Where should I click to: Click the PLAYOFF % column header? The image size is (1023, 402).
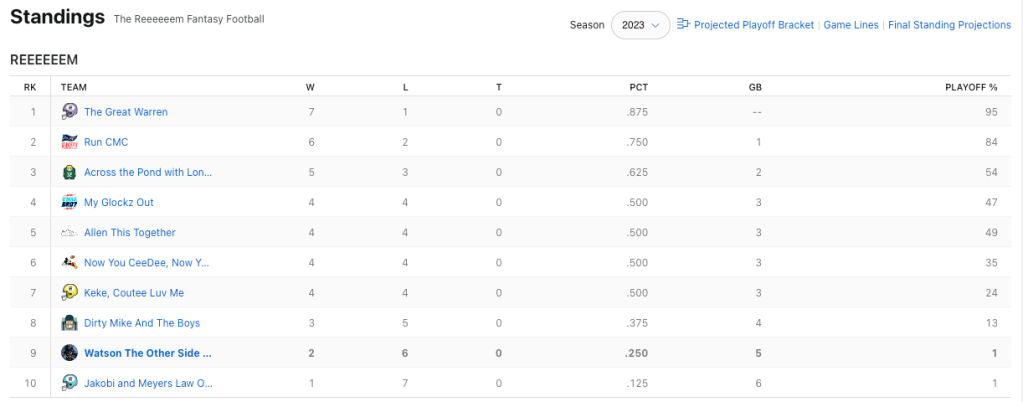tap(971, 87)
